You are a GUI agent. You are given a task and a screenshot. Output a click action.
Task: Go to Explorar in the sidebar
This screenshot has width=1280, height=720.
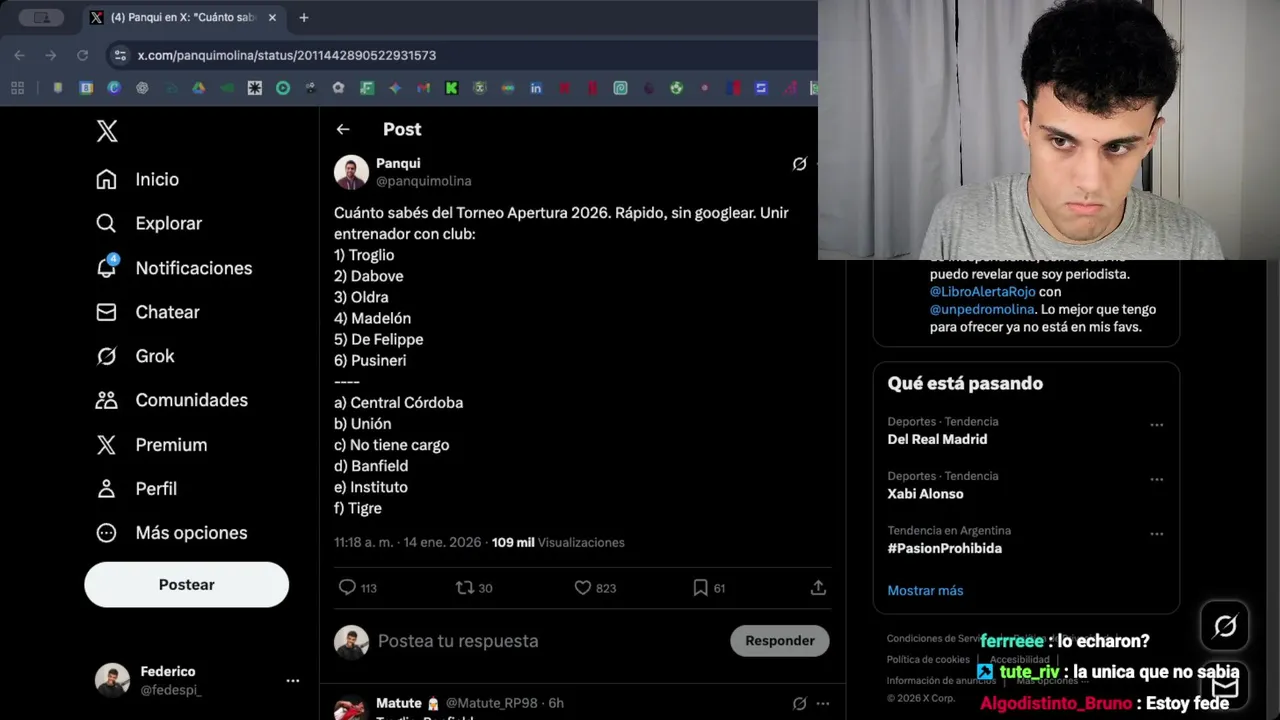click(149, 223)
